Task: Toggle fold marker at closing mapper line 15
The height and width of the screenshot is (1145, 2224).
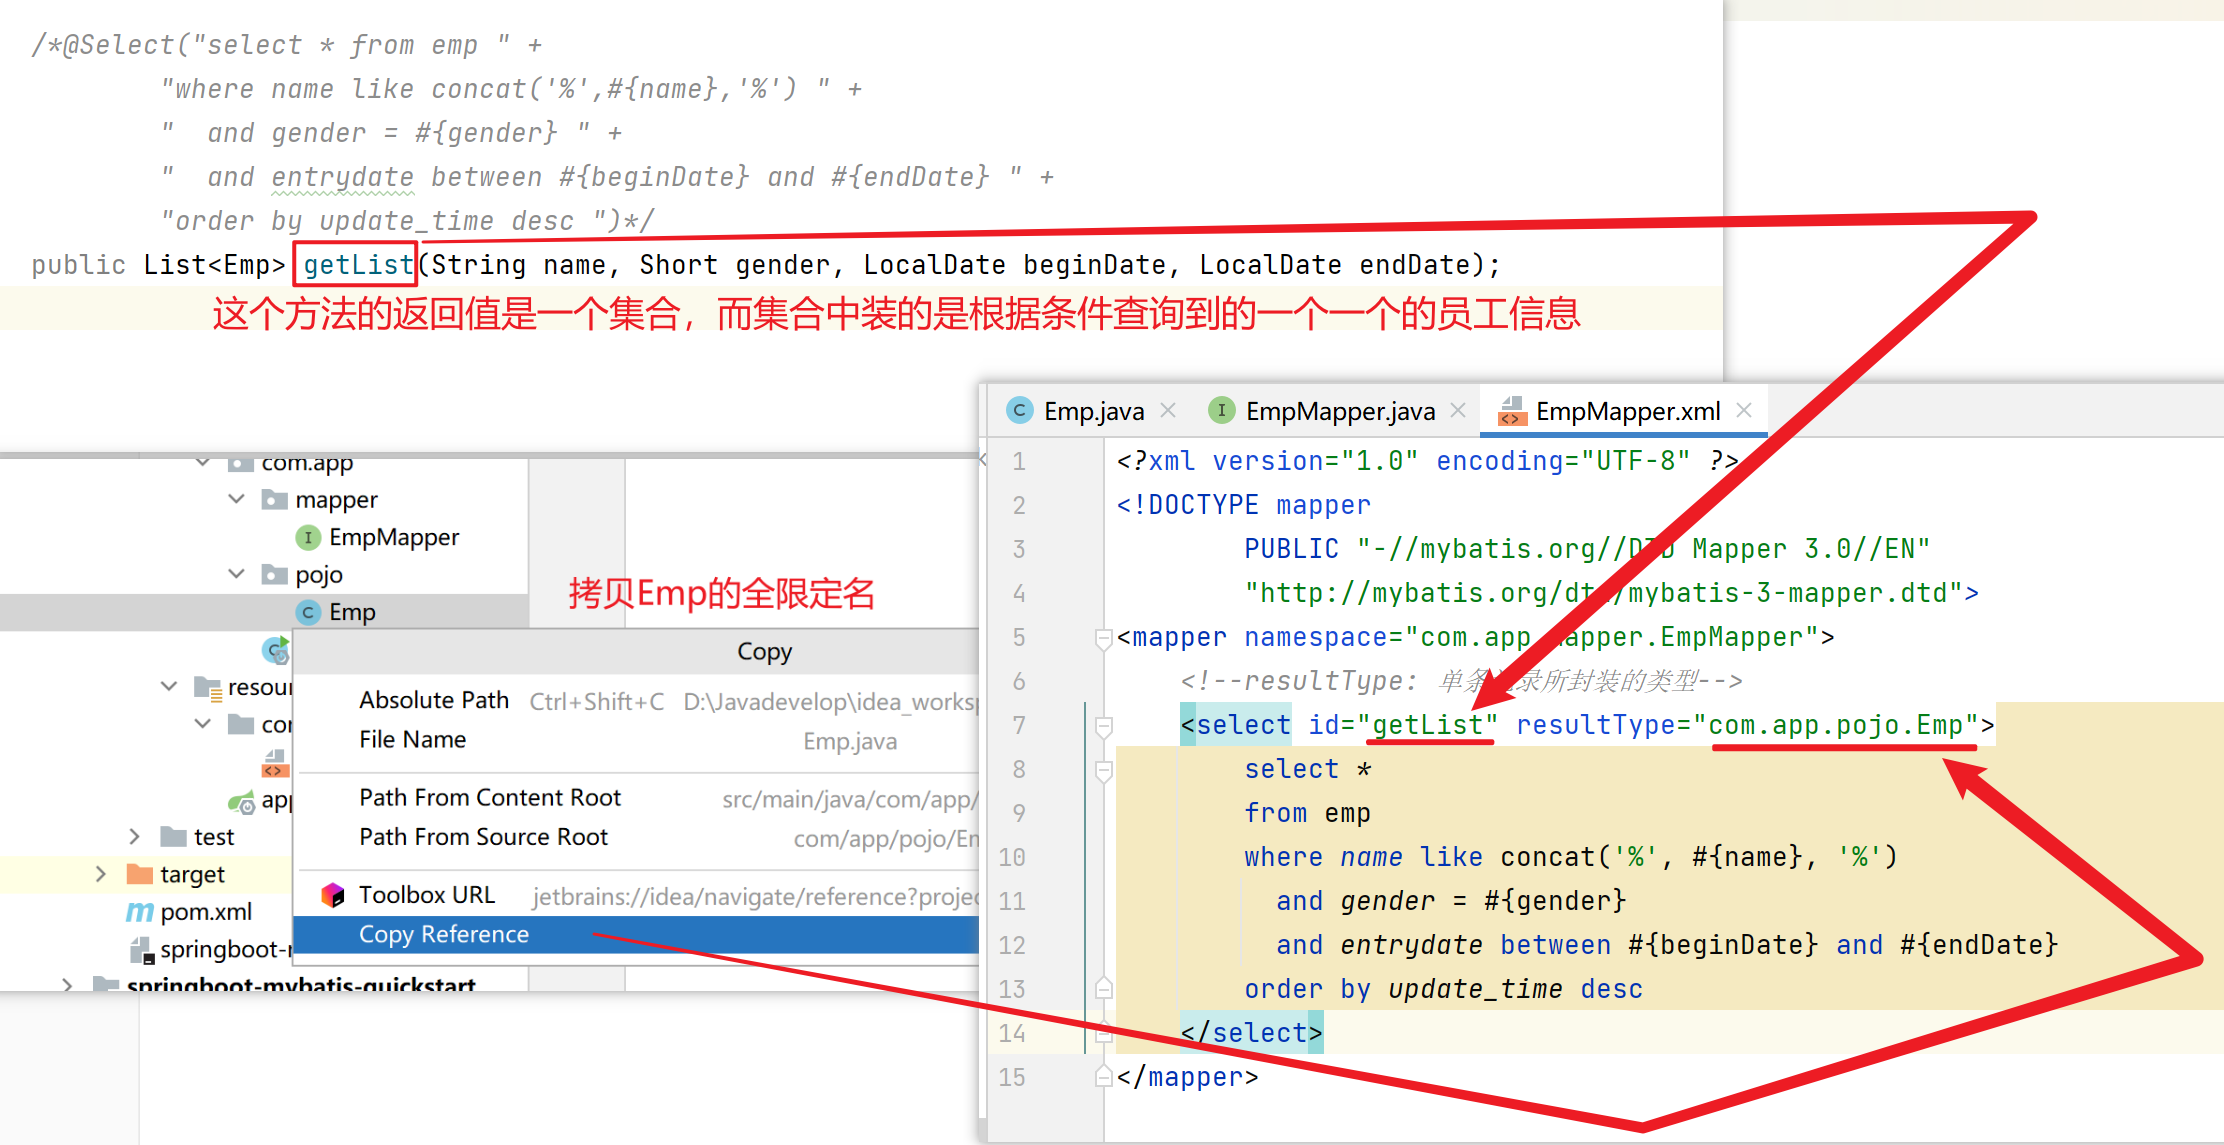Action: coord(1103,1077)
